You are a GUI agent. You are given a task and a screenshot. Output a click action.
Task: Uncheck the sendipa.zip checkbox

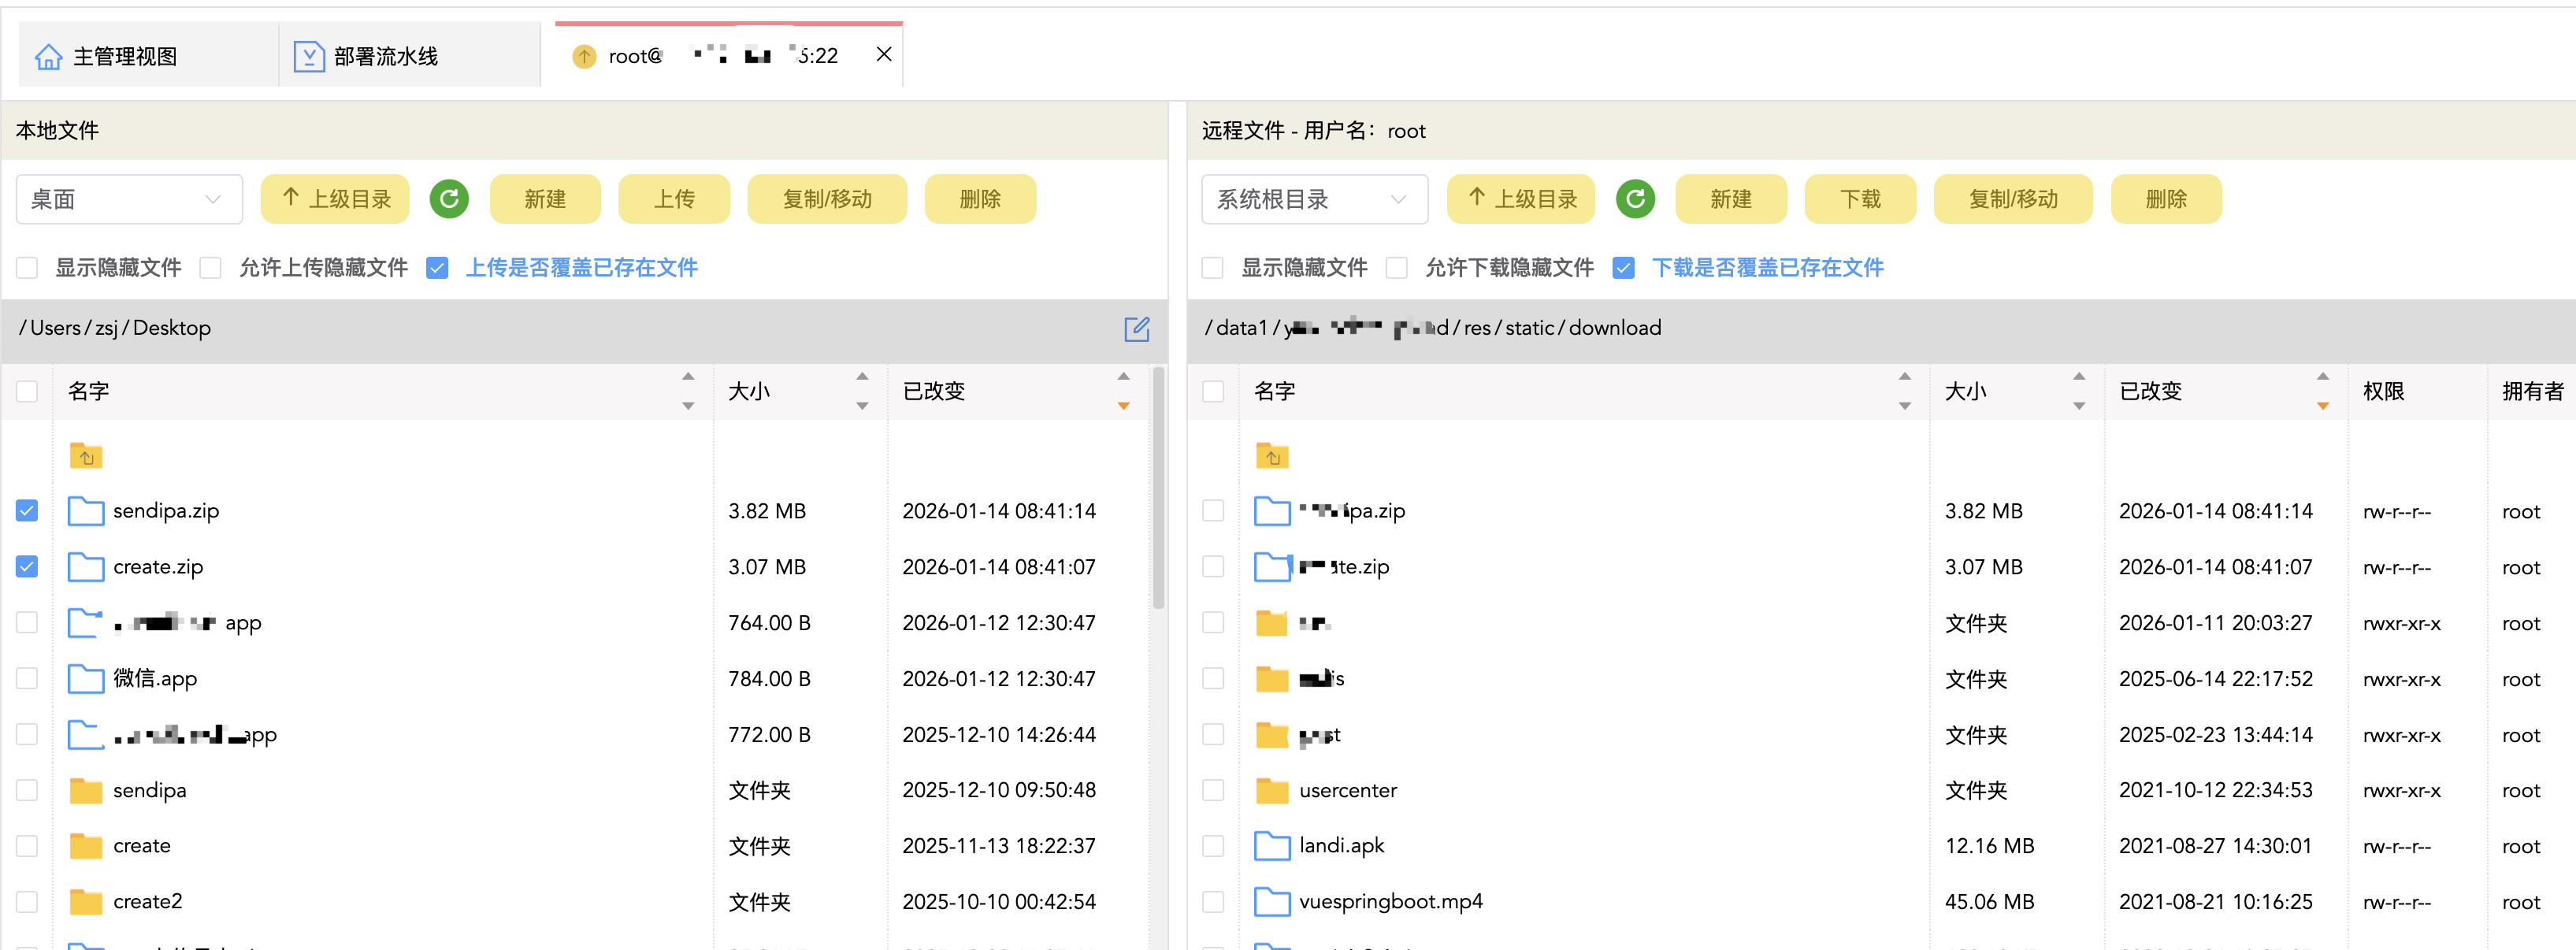27,511
